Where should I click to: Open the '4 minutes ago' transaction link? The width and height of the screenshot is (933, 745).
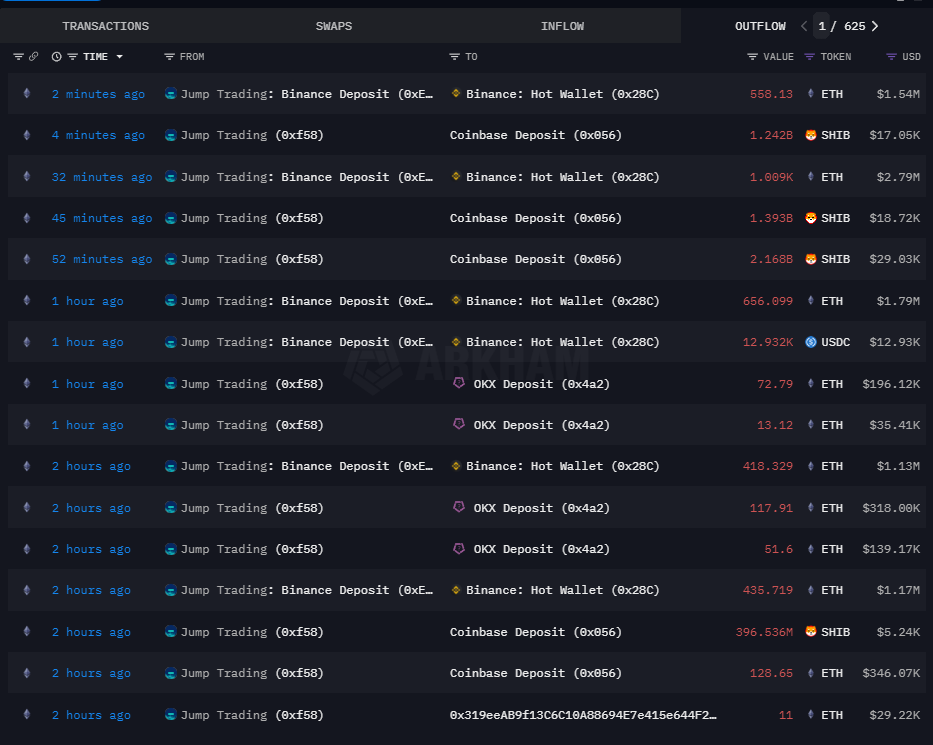(x=98, y=135)
